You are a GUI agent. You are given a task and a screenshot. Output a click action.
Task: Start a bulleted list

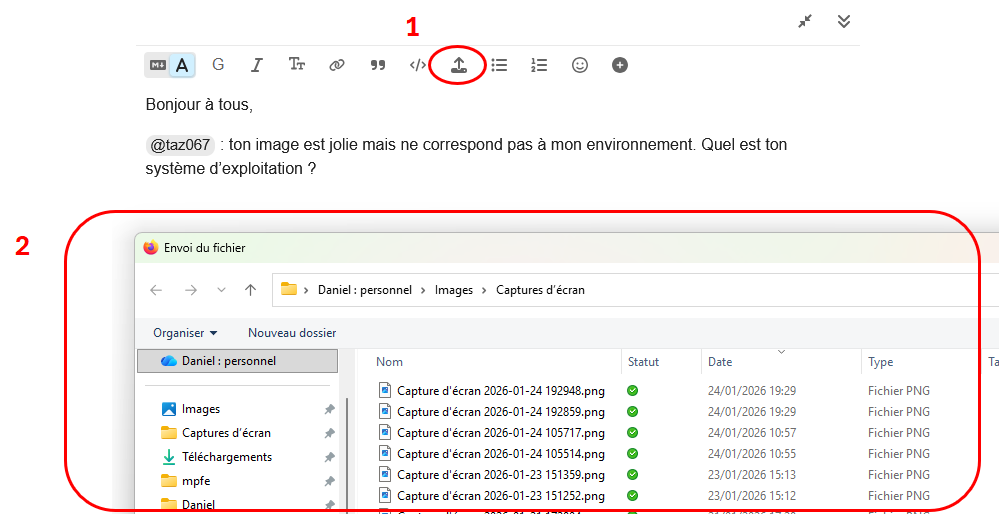pyautogui.click(x=499, y=65)
